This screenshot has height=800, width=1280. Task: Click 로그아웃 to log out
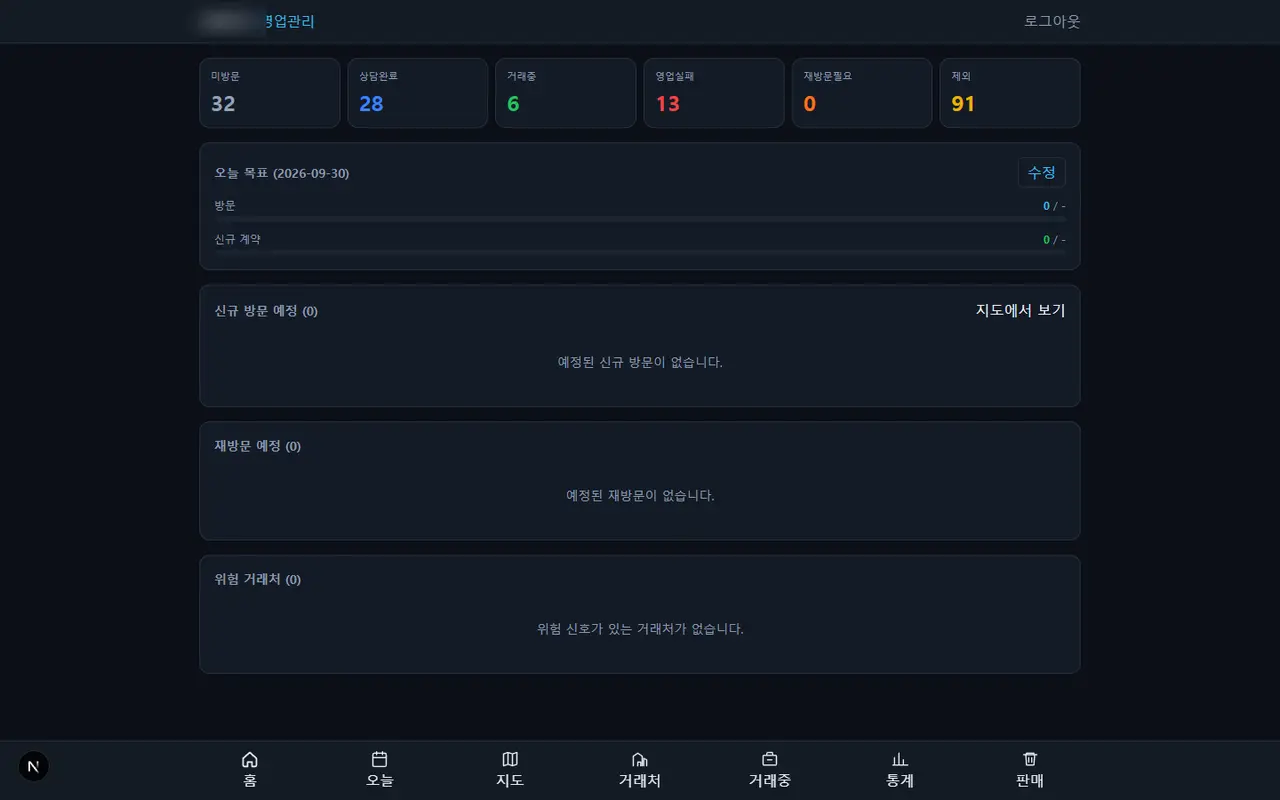click(x=1052, y=21)
